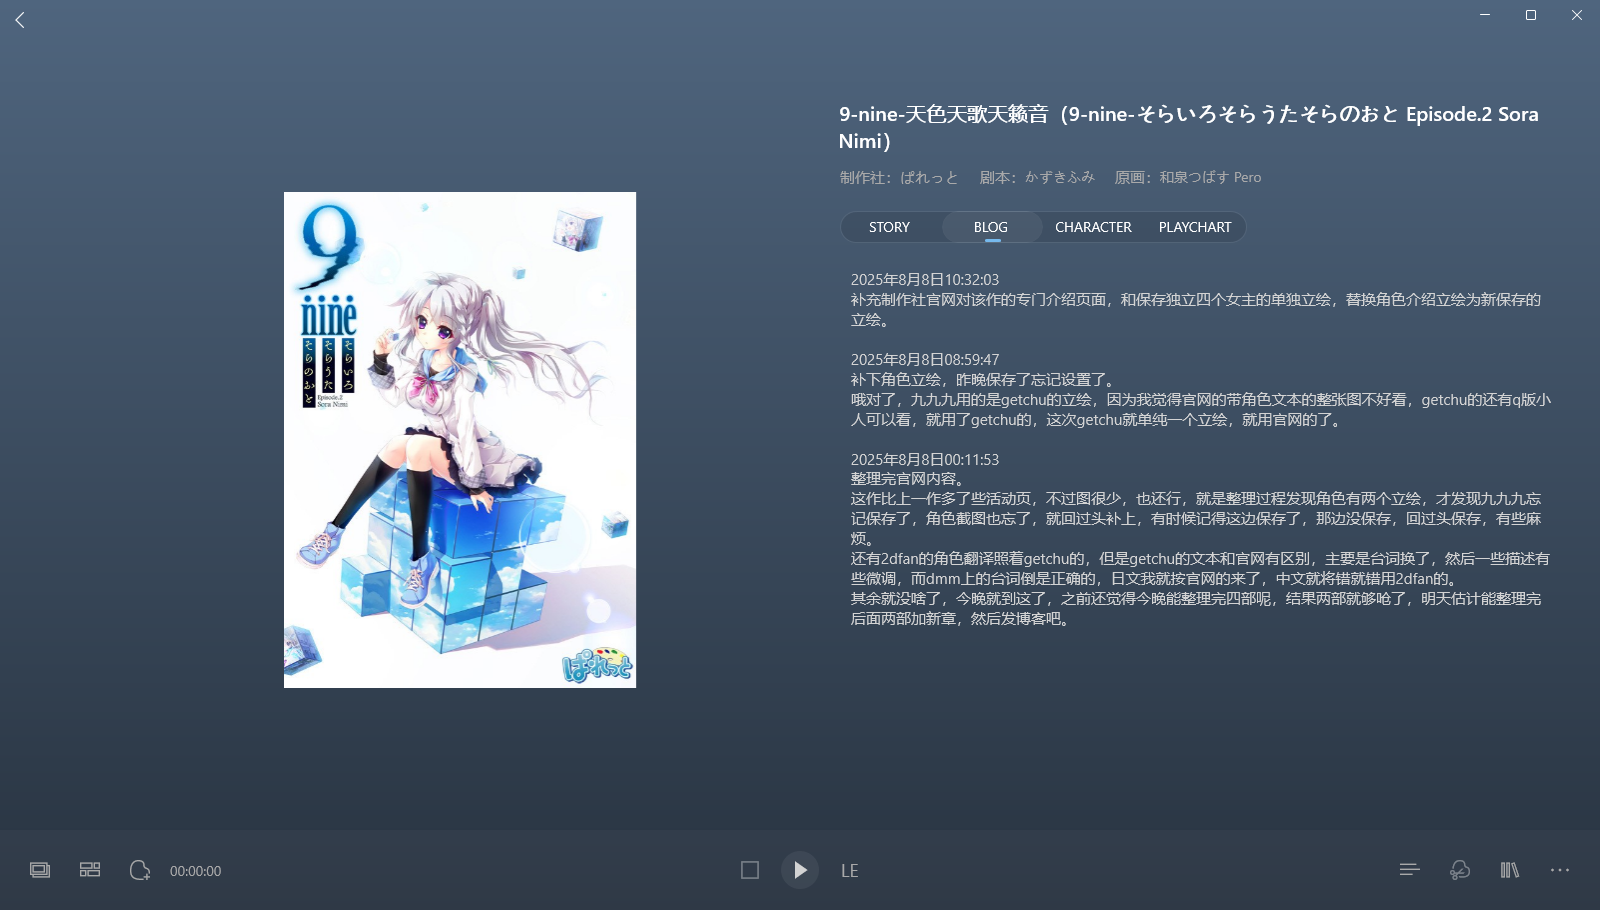
Task: Click the blog timestamp 2025年8月8日00:11:53
Action: tap(925, 460)
